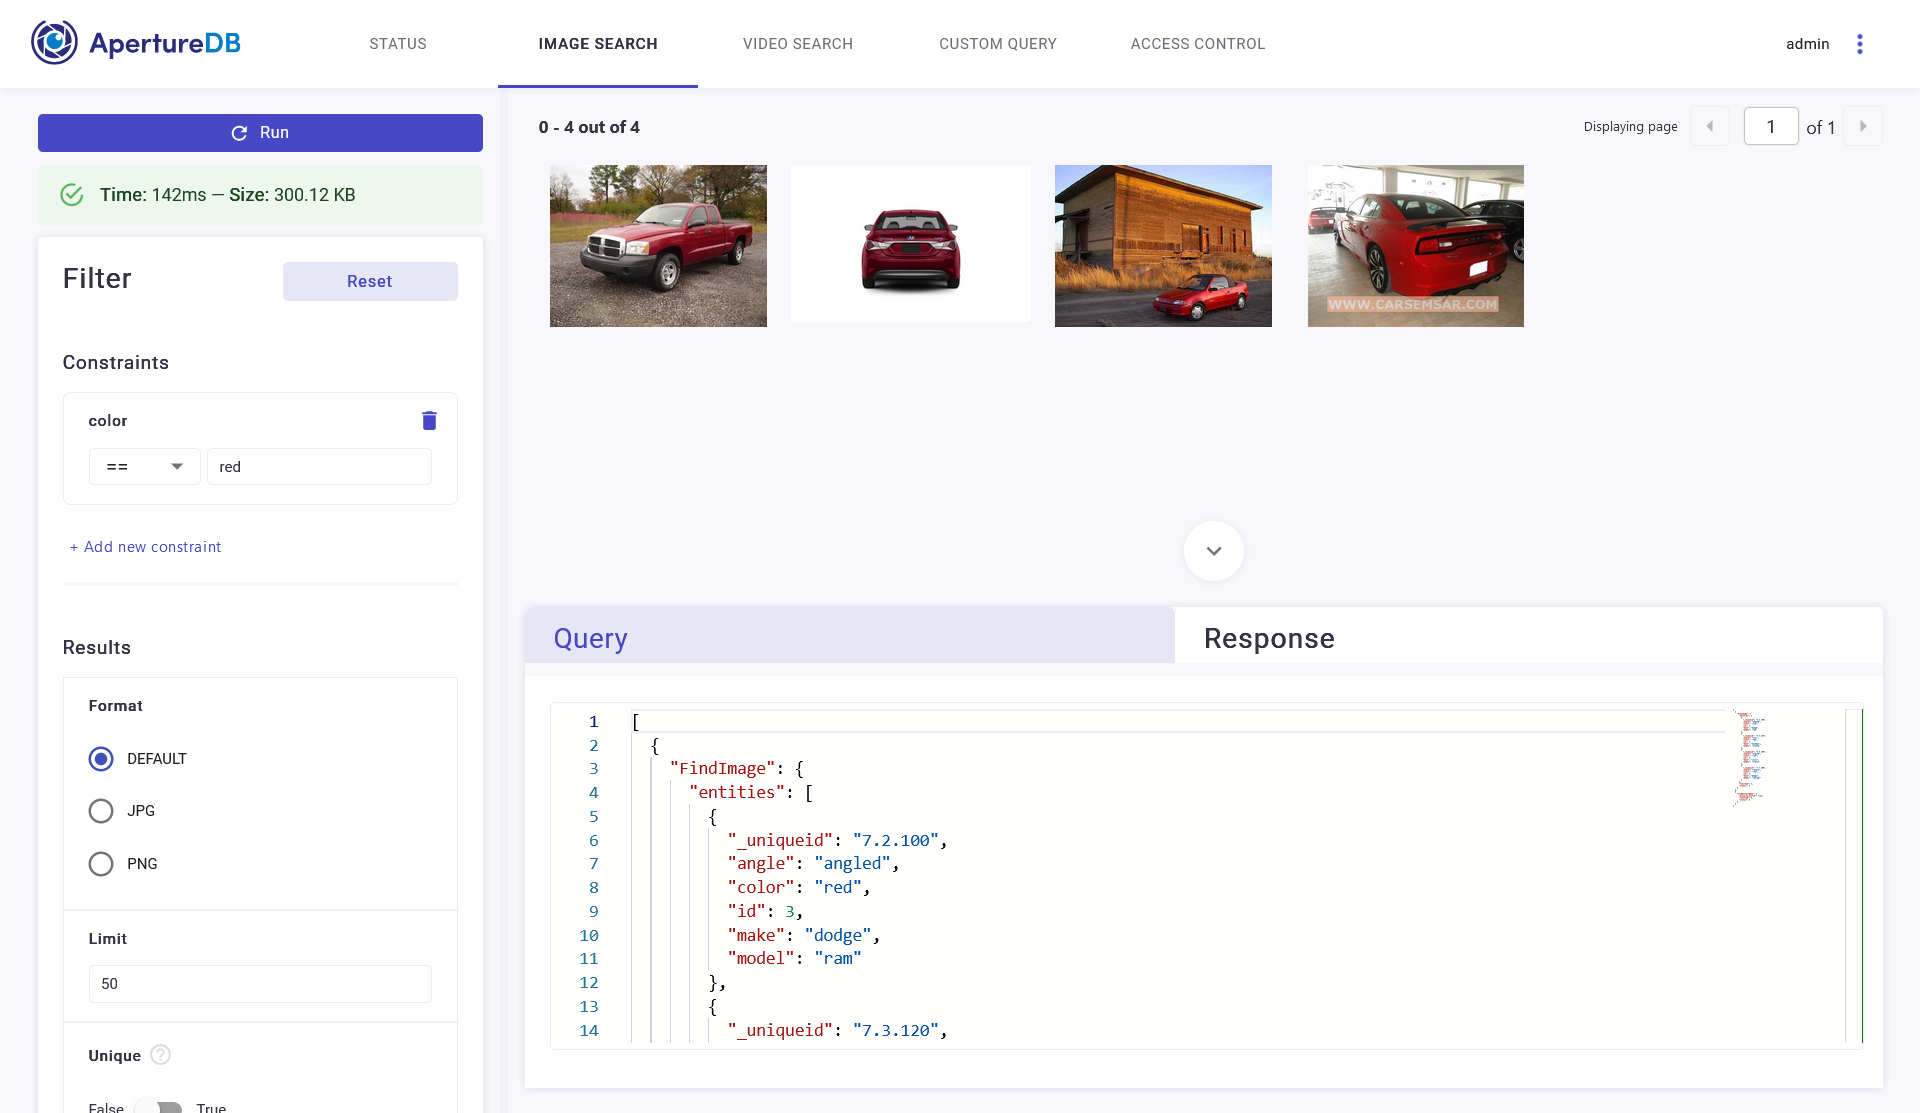Reset the filter settings
Image resolution: width=1920 pixels, height=1113 pixels.
coord(370,281)
